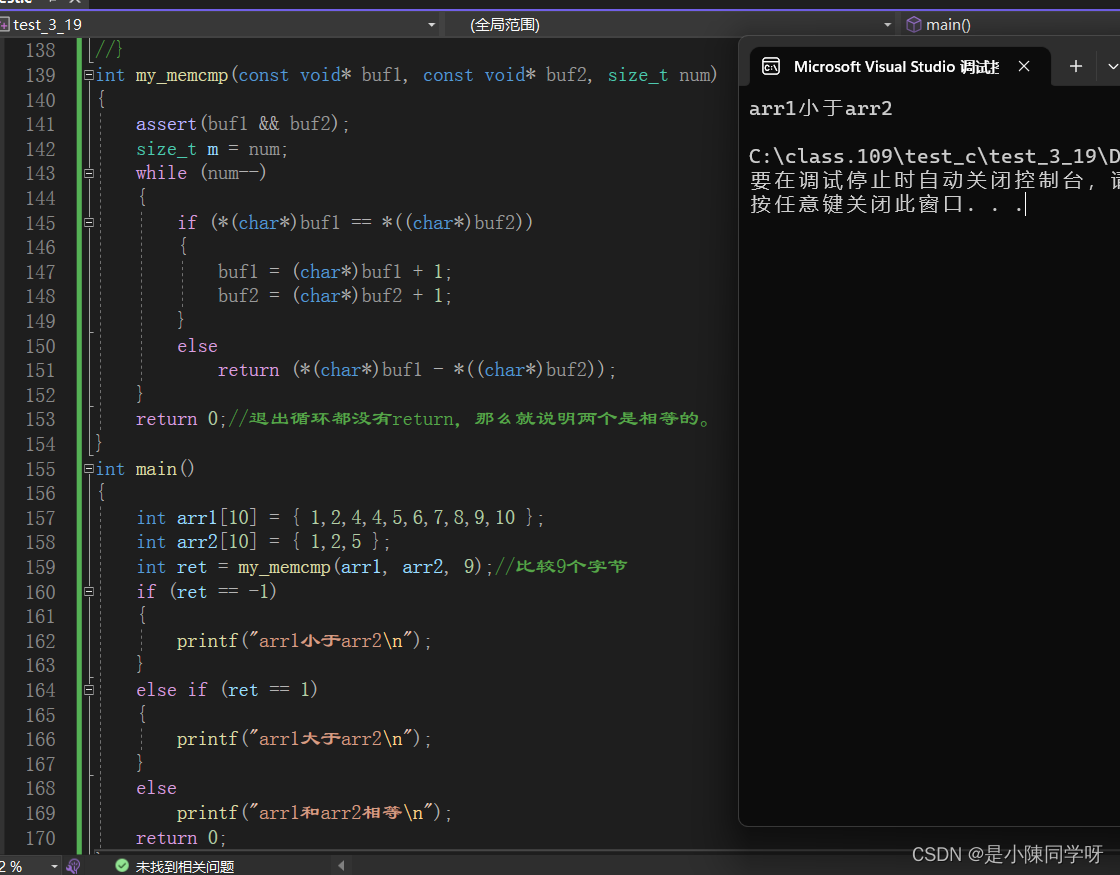Image resolution: width=1120 pixels, height=875 pixels.
Task: Click the horizontal scrollbar left arrow
Action: [341, 866]
